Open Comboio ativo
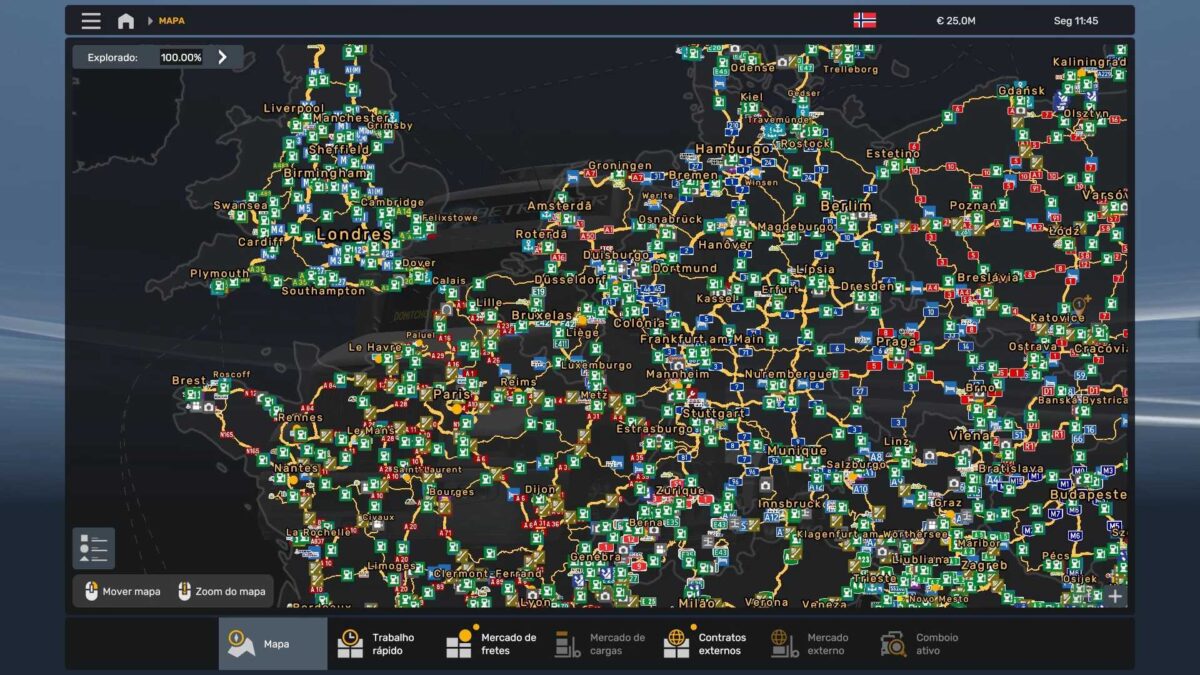 tap(920, 644)
